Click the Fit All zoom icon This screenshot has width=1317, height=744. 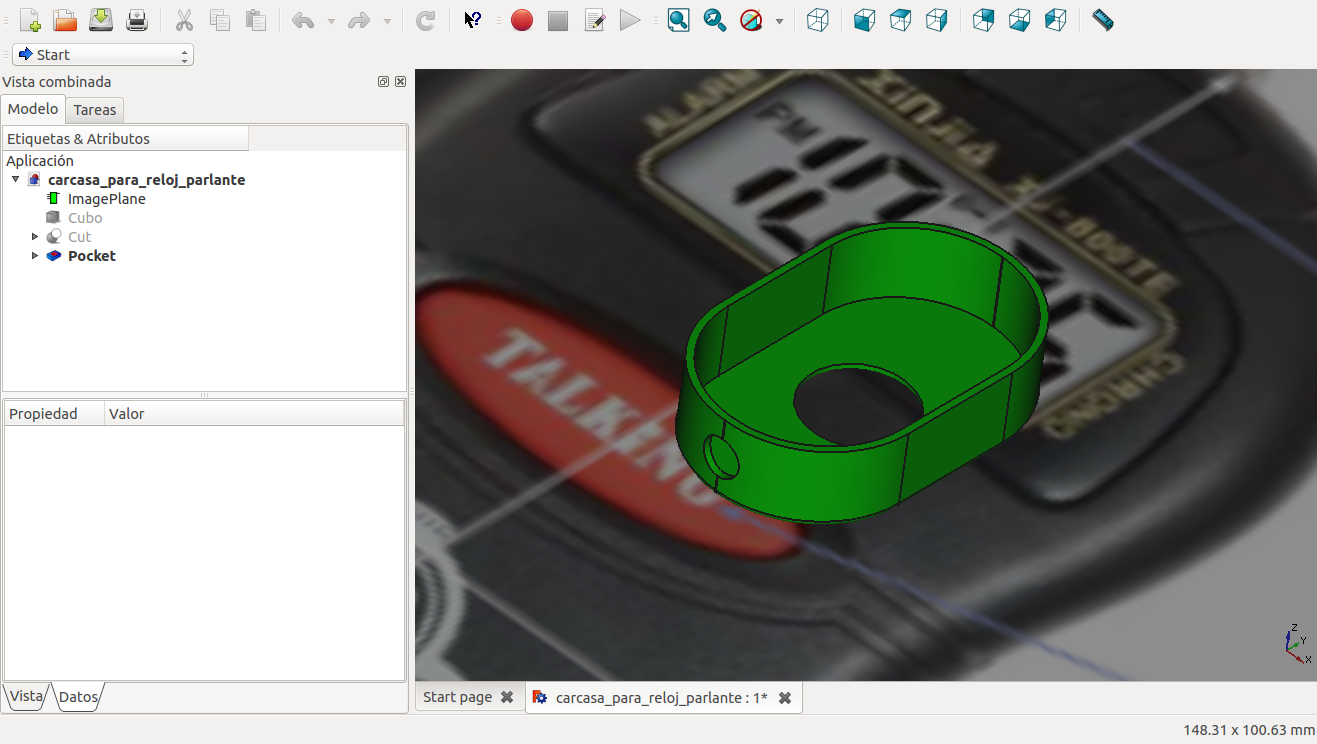pyautogui.click(x=678, y=20)
